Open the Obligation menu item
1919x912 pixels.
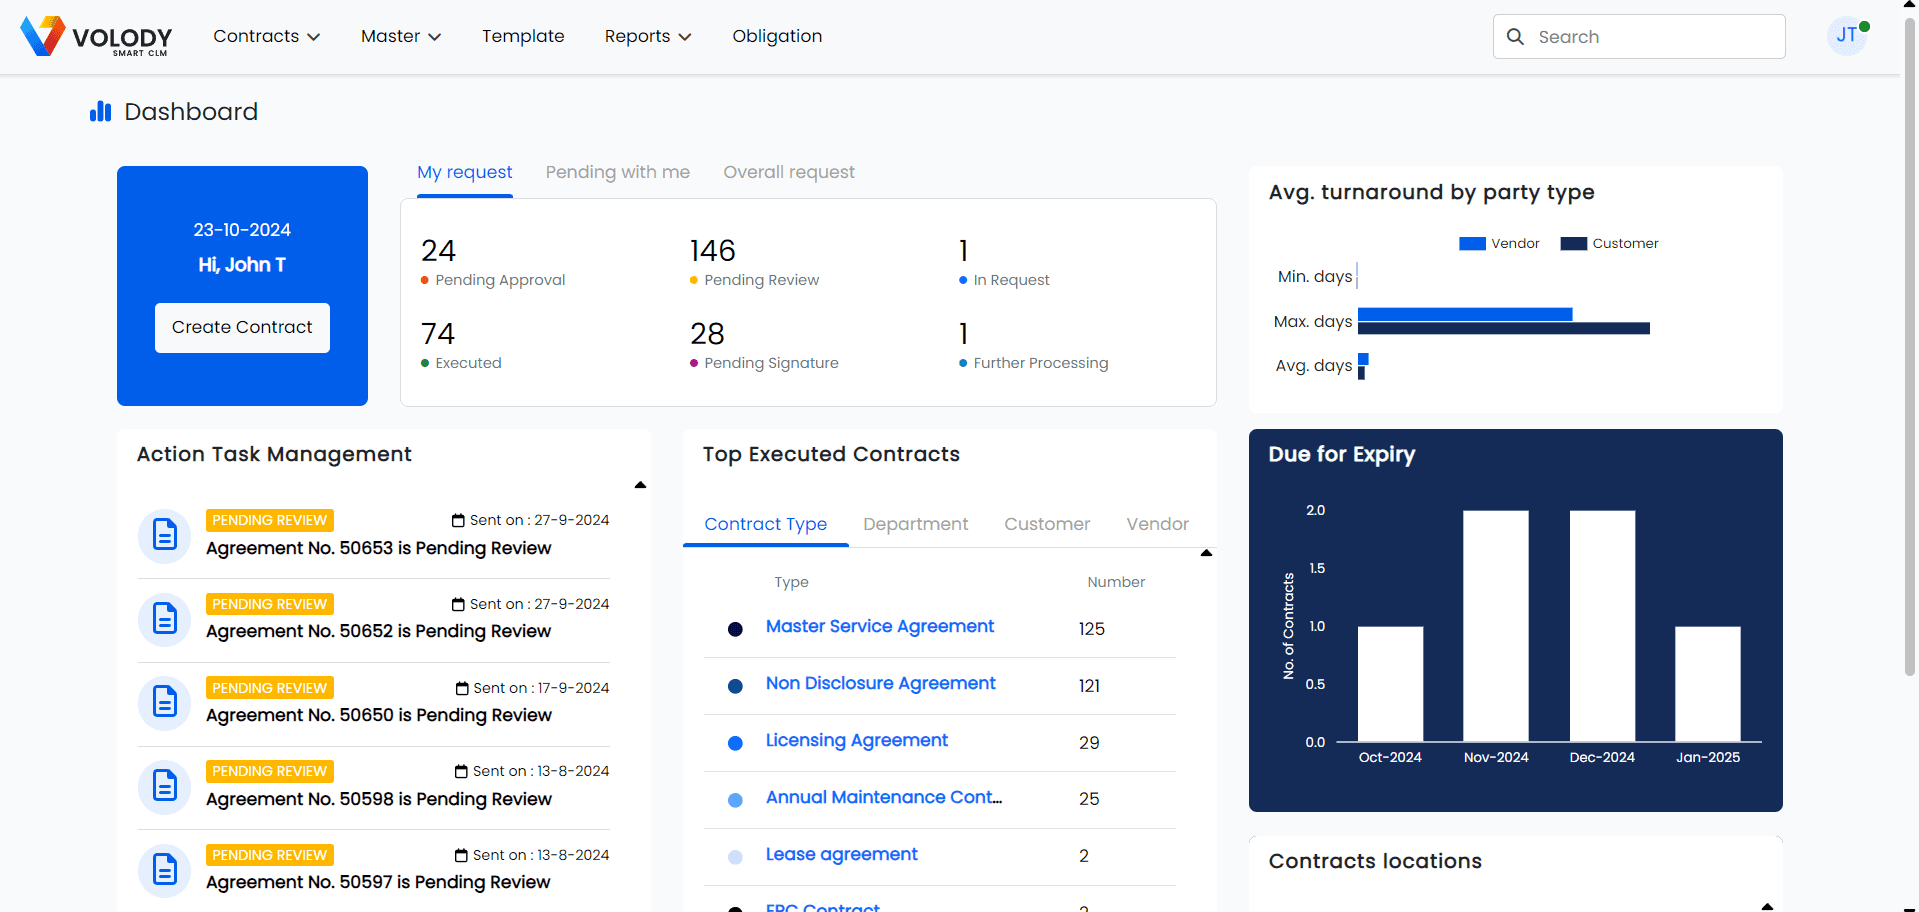tap(776, 36)
